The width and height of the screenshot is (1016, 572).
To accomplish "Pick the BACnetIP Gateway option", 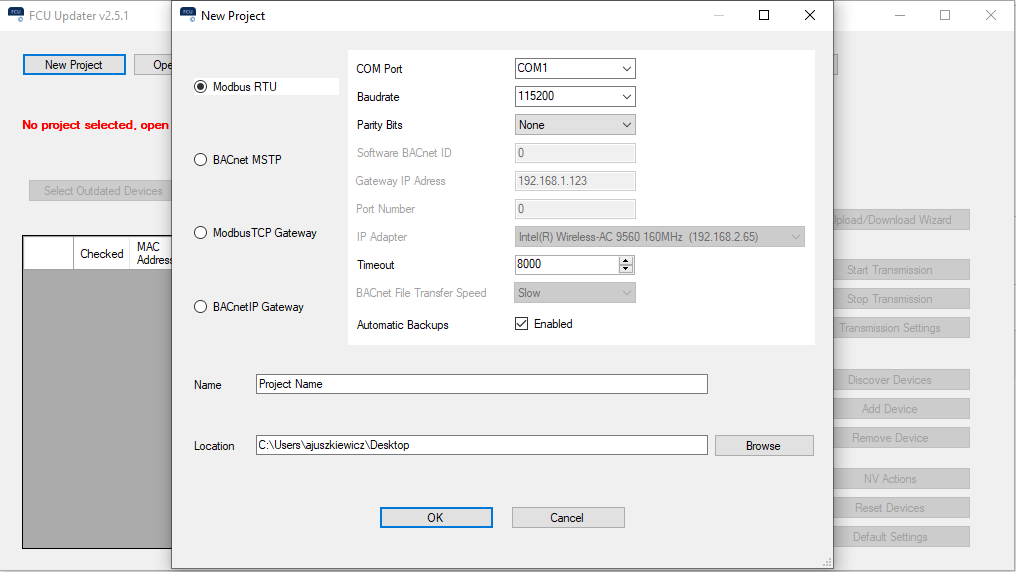I will (x=201, y=307).
